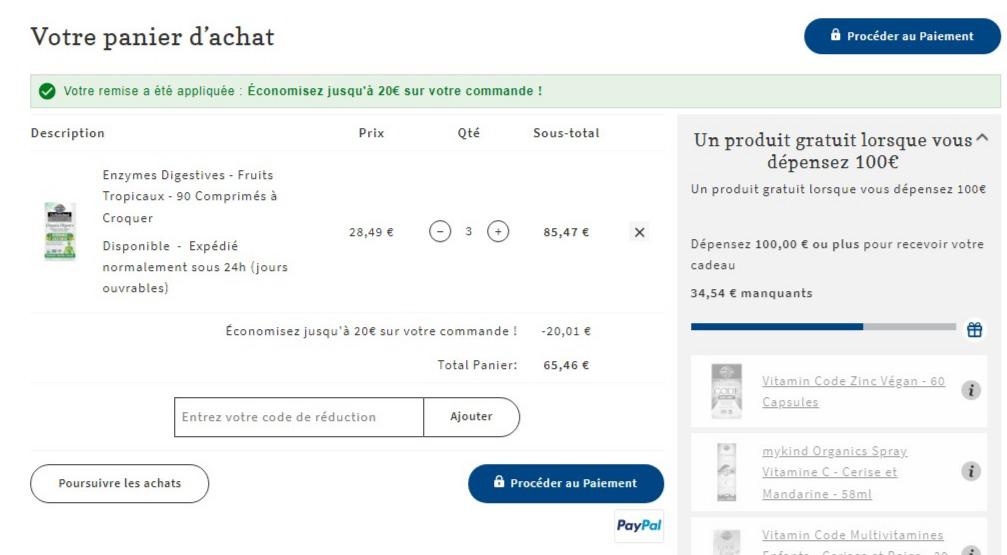
Task: Click the Enzymes Digestives product thumbnail
Action: click(x=60, y=231)
